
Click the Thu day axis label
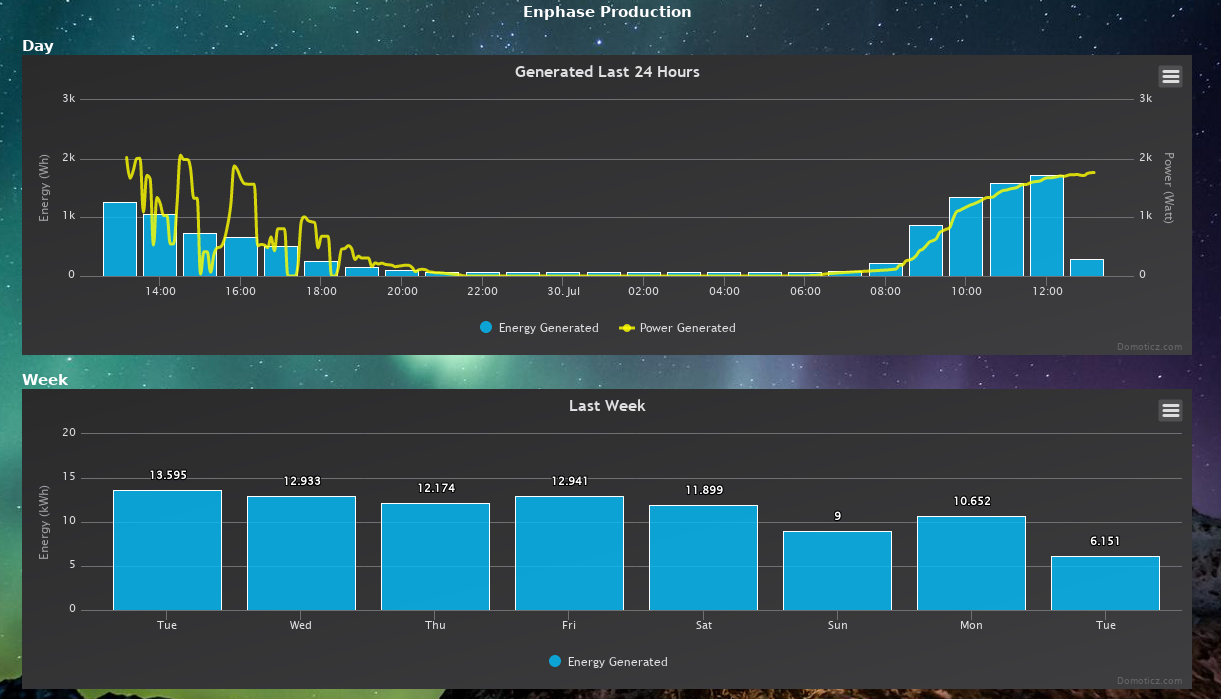(x=435, y=625)
